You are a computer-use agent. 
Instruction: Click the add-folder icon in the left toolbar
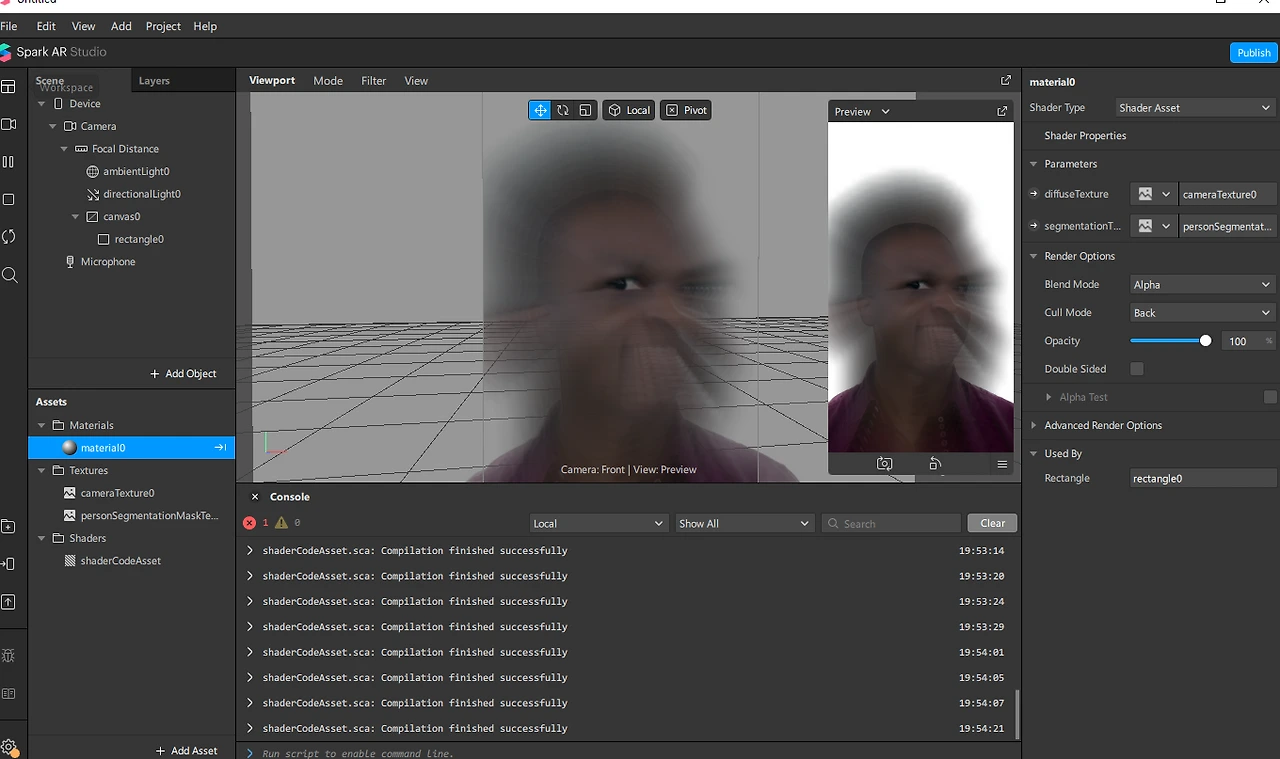9,527
